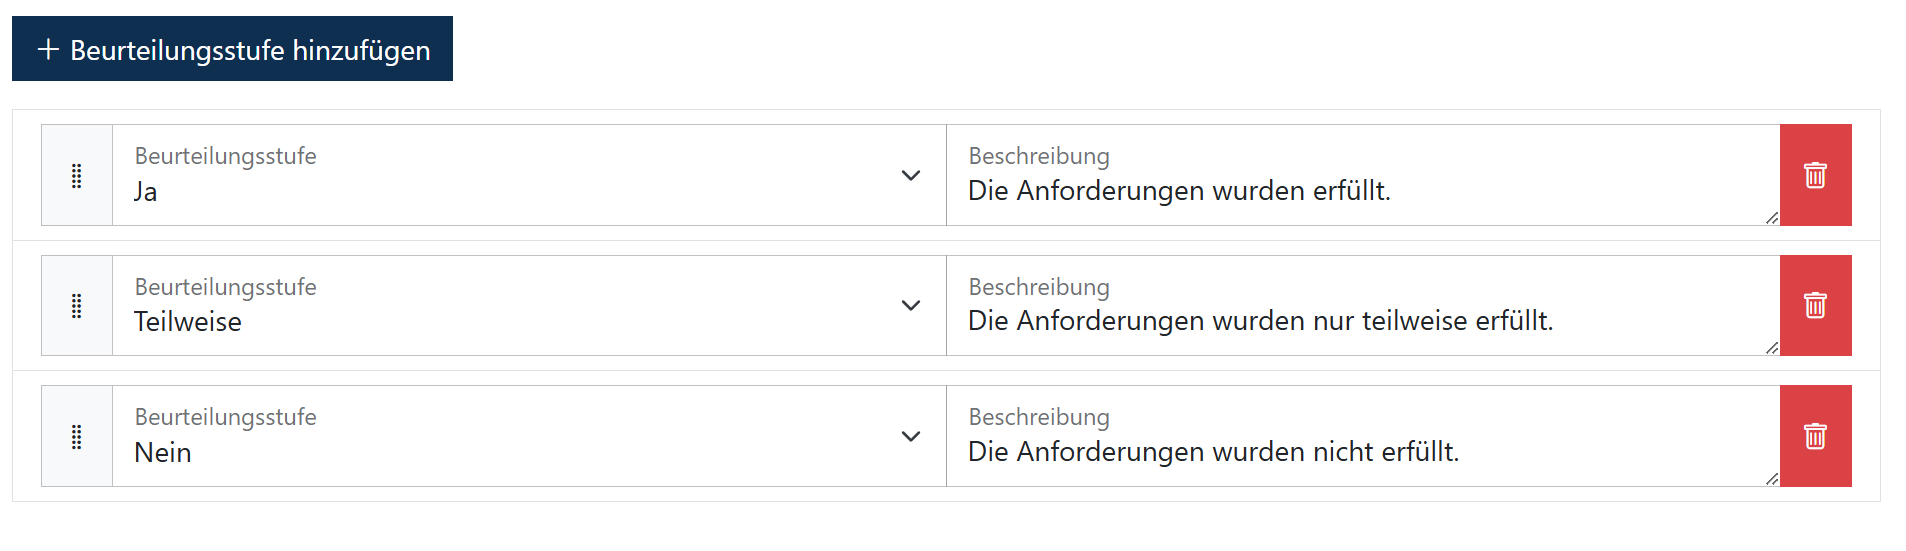This screenshot has width=1906, height=551.
Task: Focus description 'nur teilweise erfüllt' field
Action: coord(1363,305)
